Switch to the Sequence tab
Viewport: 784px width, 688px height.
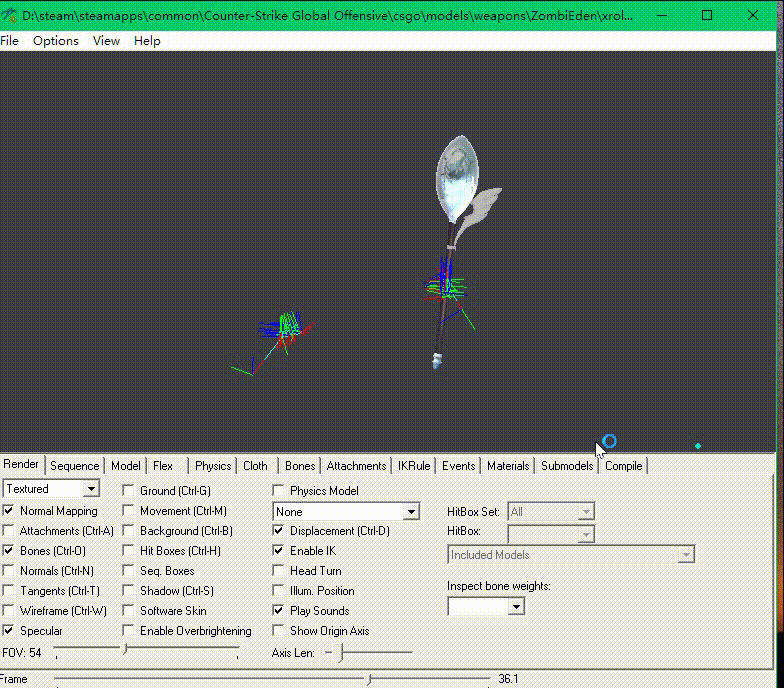(x=74, y=466)
